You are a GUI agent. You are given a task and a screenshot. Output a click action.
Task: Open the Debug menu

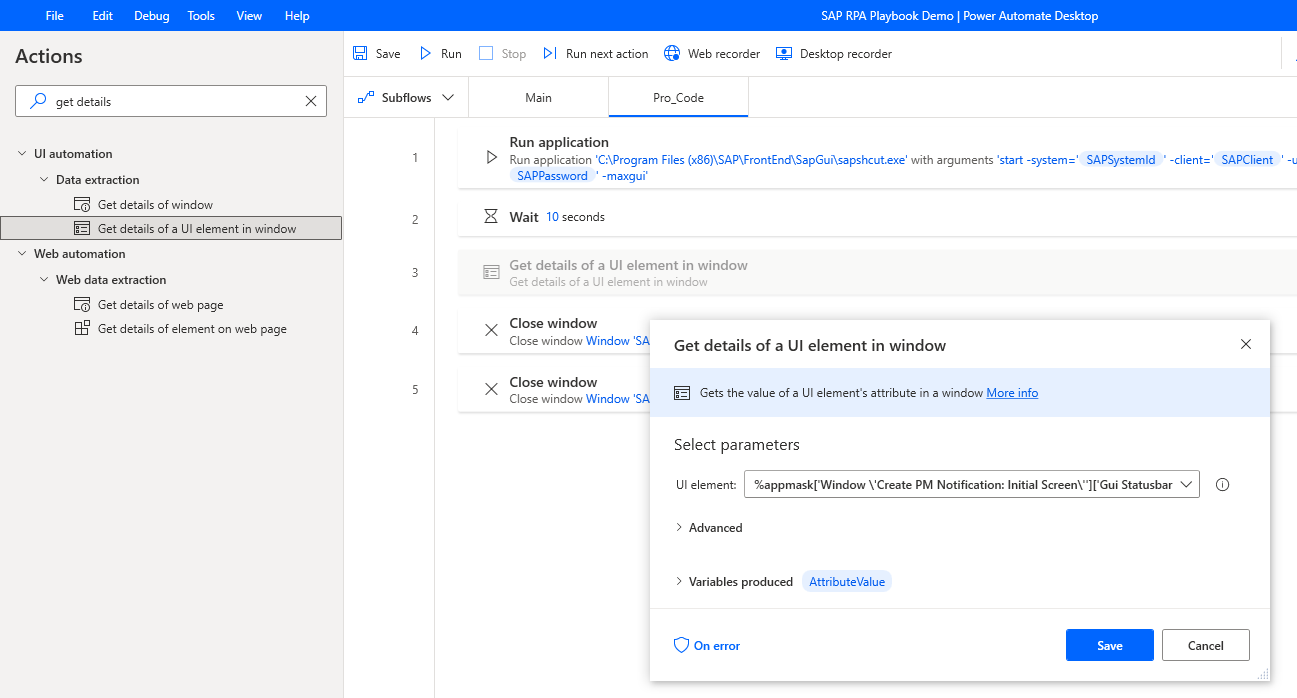coord(152,16)
